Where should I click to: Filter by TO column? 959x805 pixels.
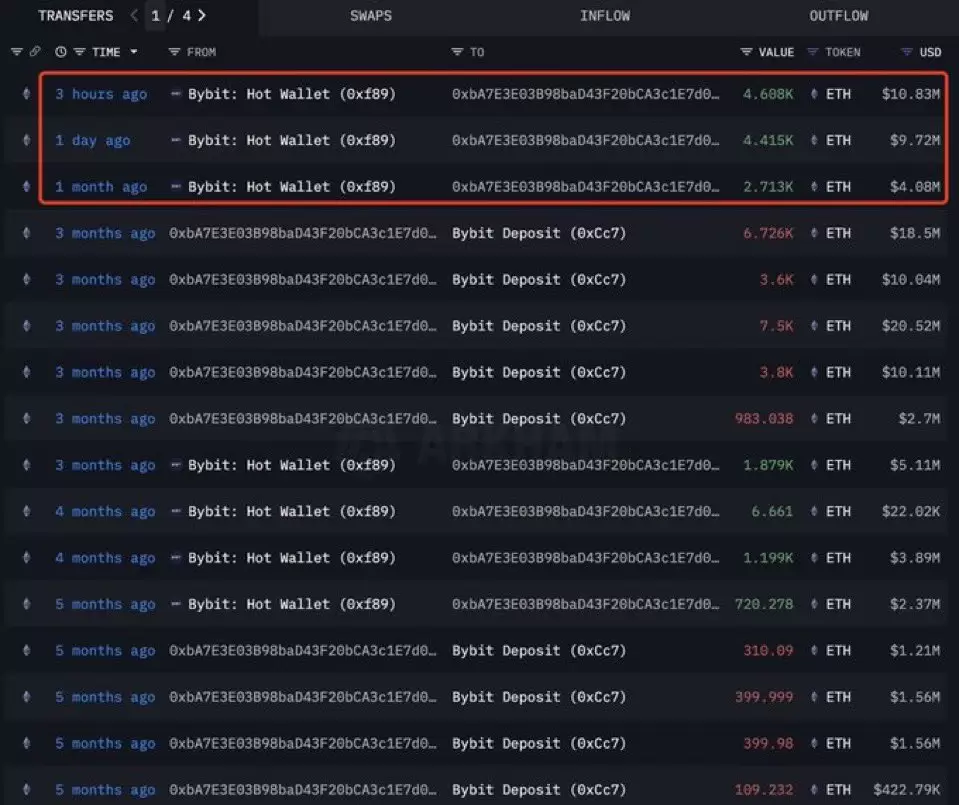pyautogui.click(x=457, y=52)
